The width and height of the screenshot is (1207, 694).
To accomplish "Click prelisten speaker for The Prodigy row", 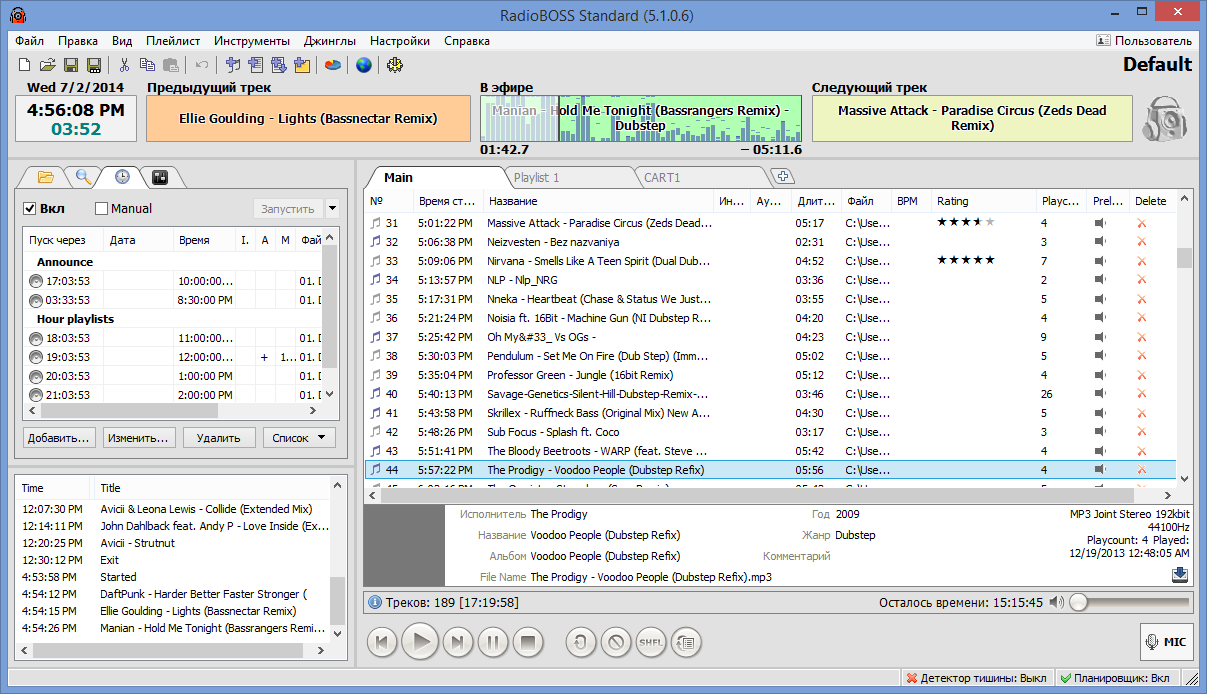I will tap(1100, 470).
